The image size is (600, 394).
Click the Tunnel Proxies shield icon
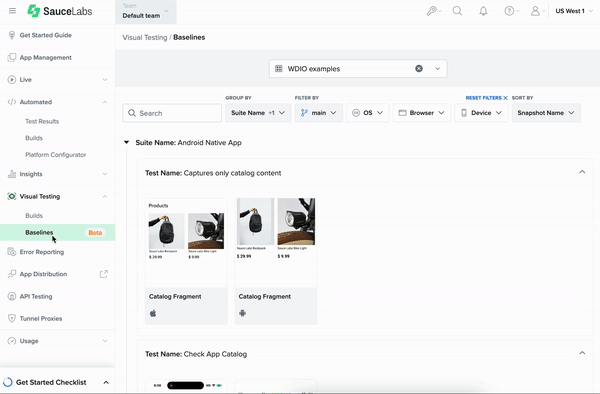[x=12, y=318]
